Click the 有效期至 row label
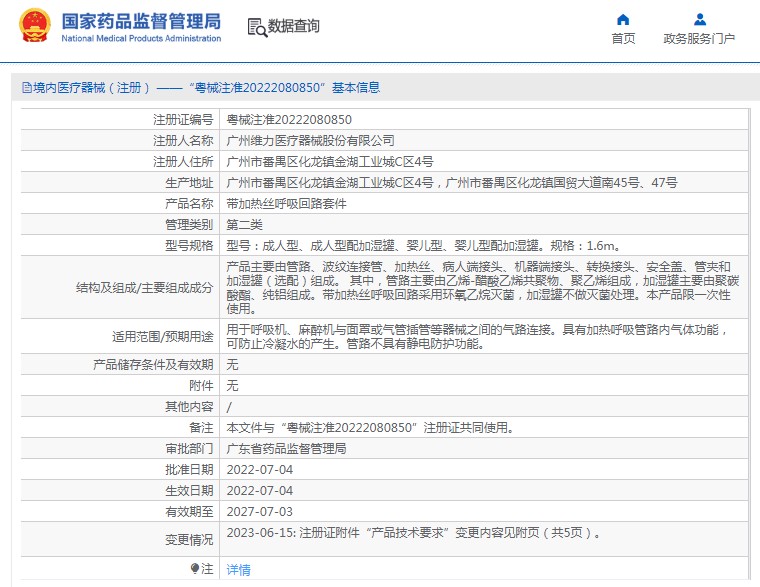Viewport: 760px width, 587px height. tap(189, 512)
